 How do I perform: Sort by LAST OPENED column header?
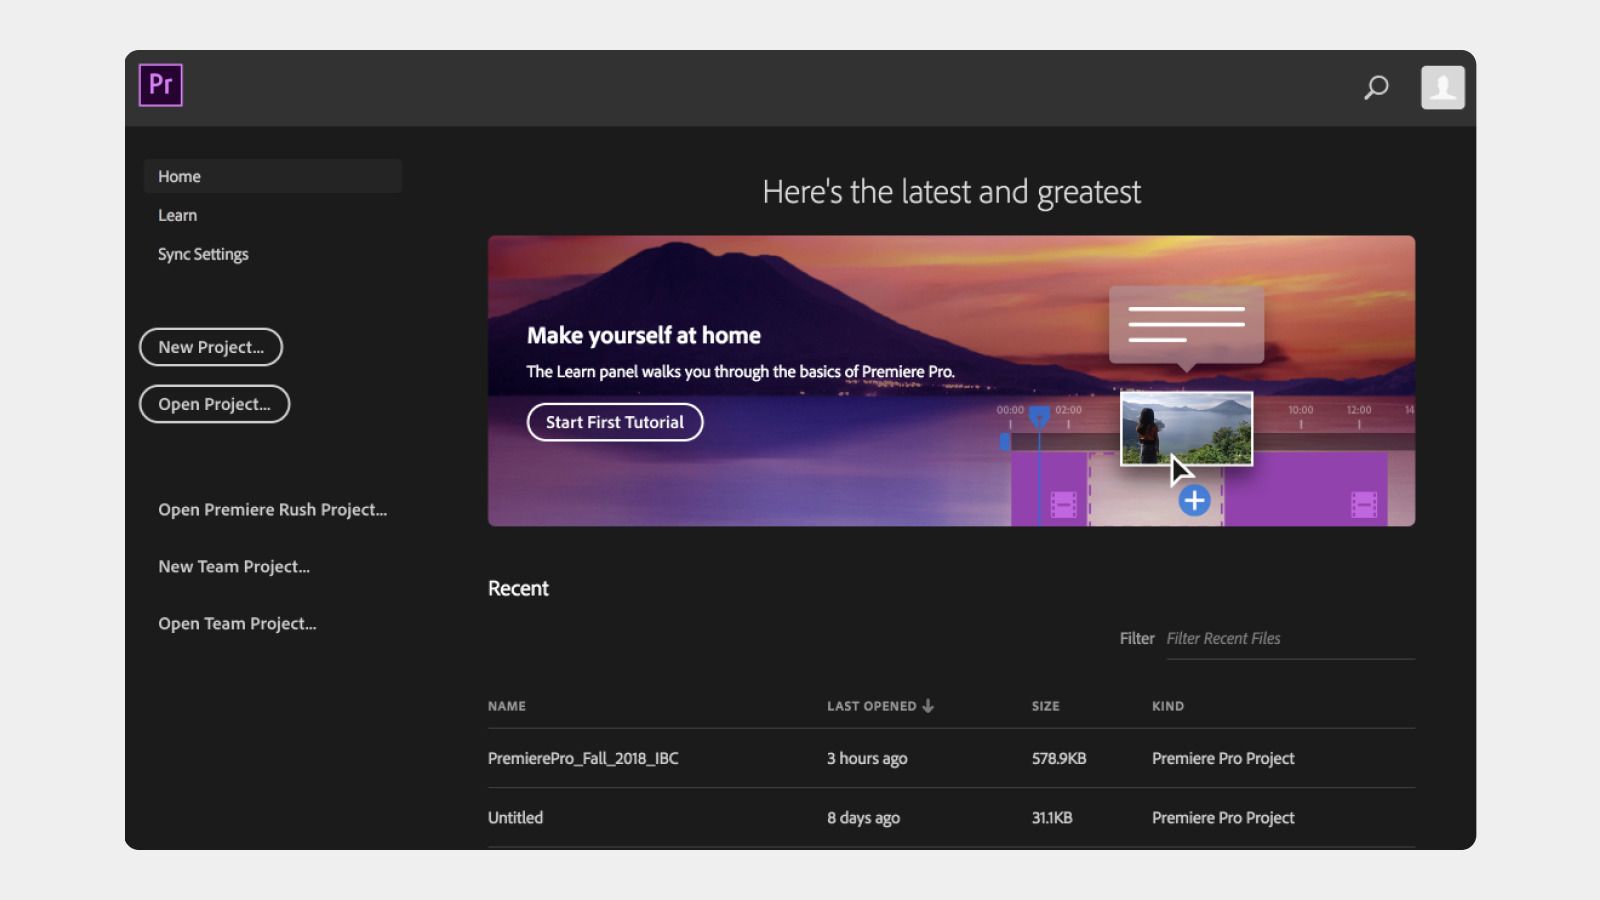click(871, 706)
